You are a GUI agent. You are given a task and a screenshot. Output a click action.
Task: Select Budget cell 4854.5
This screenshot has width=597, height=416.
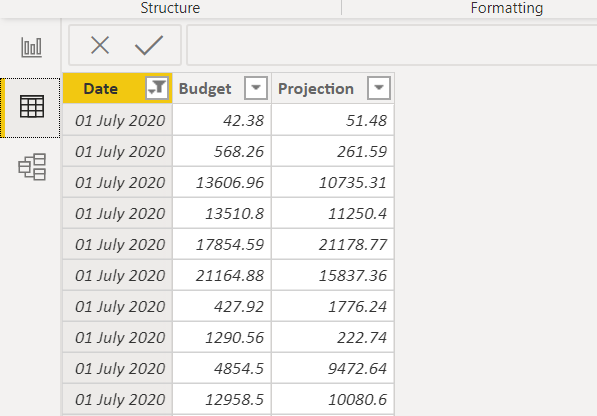222,368
